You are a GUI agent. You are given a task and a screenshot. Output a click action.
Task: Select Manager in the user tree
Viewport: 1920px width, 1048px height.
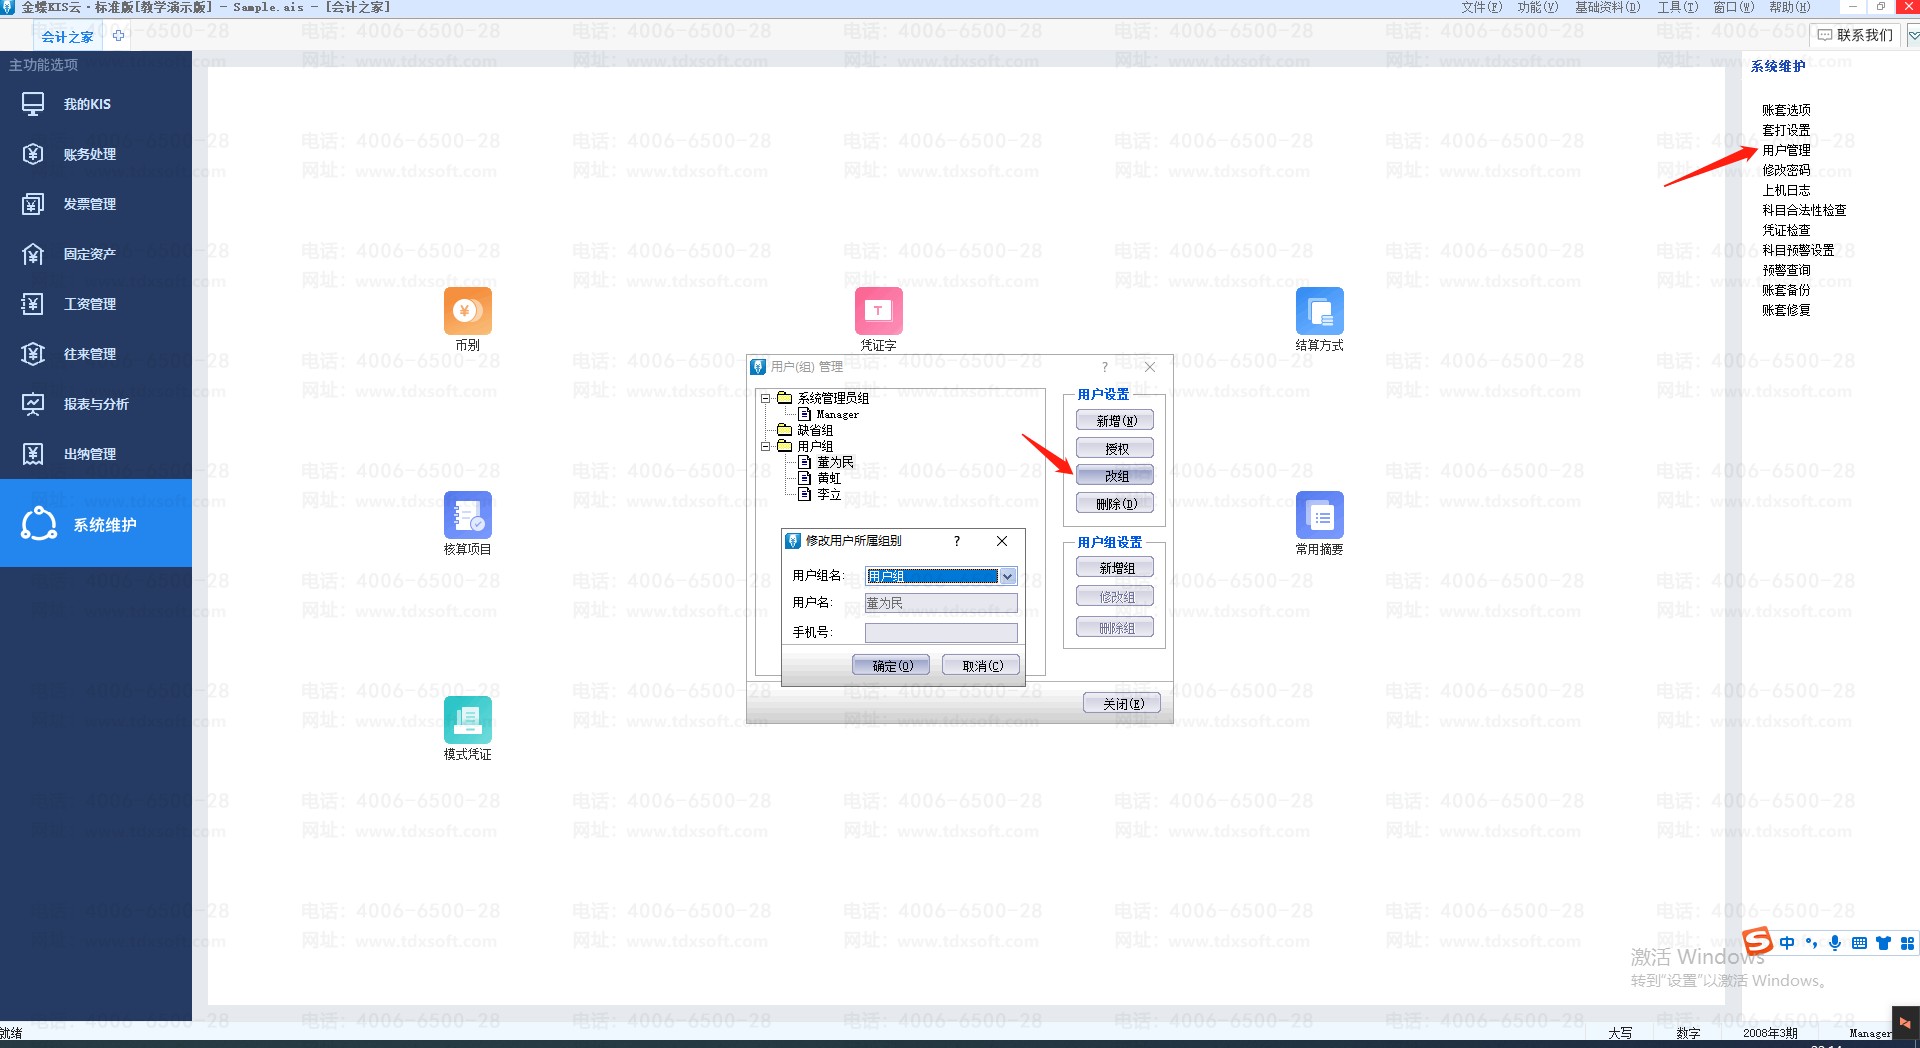837,414
